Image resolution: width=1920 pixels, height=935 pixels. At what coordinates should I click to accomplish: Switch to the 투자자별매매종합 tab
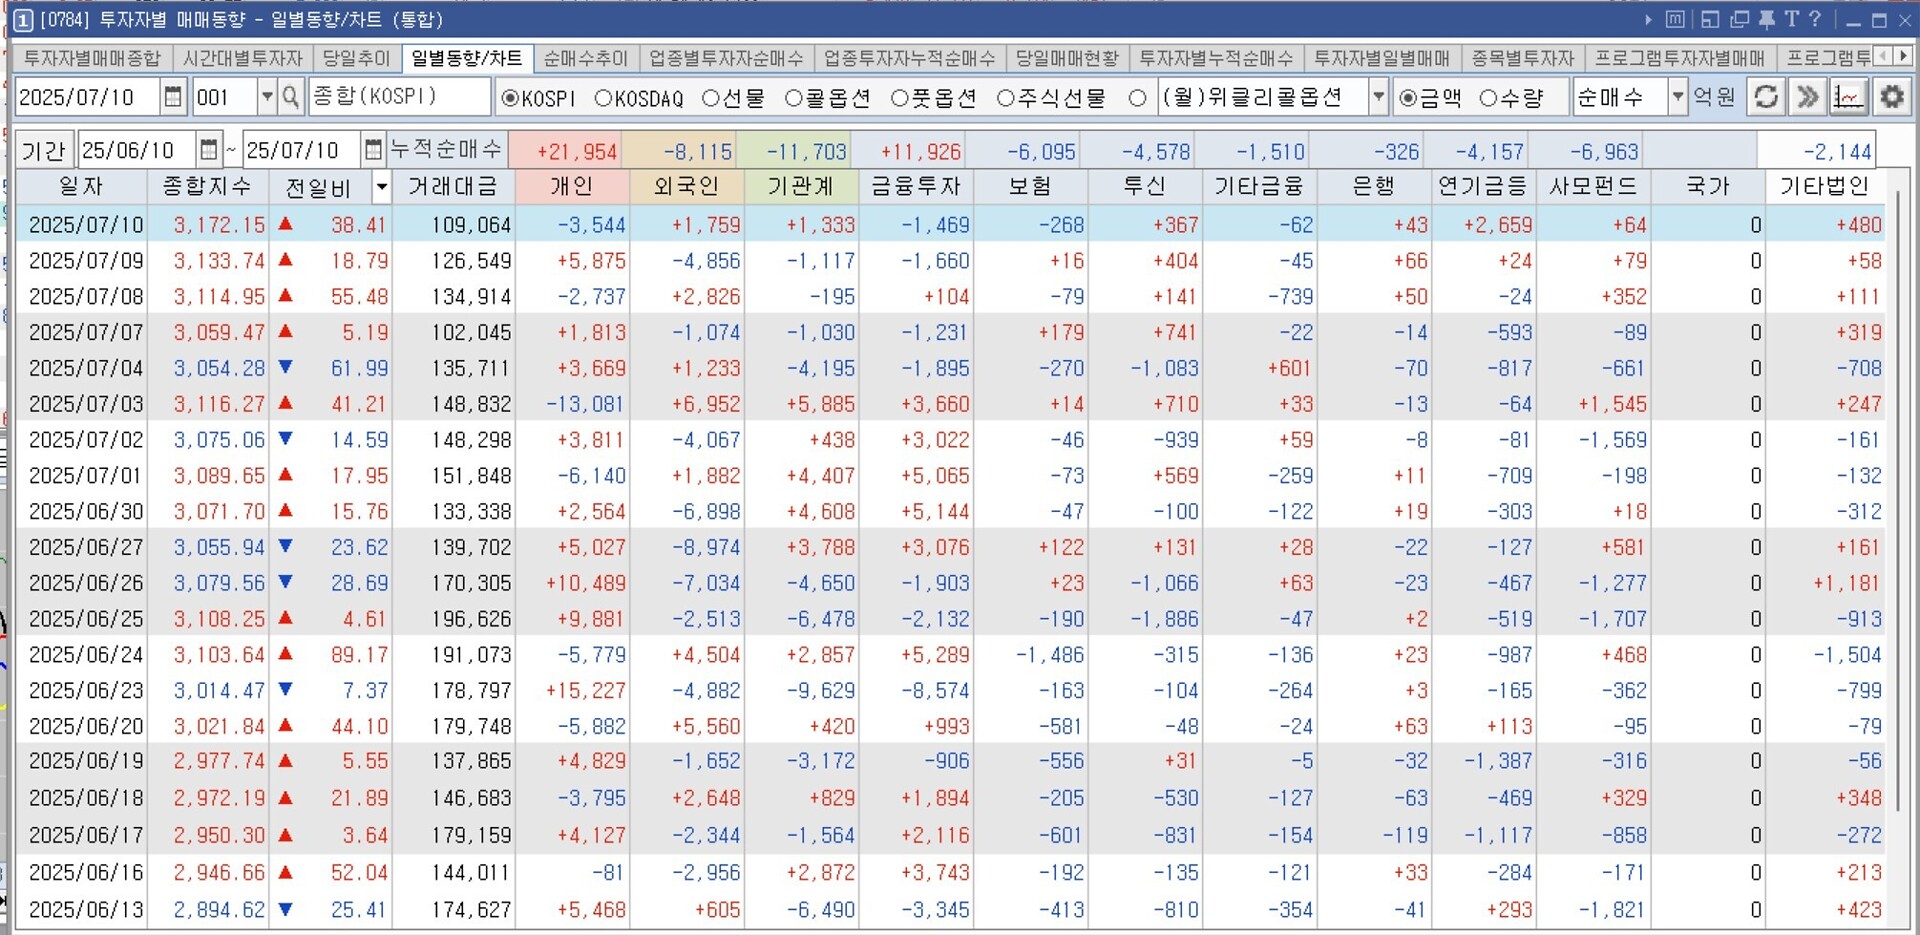pos(92,58)
